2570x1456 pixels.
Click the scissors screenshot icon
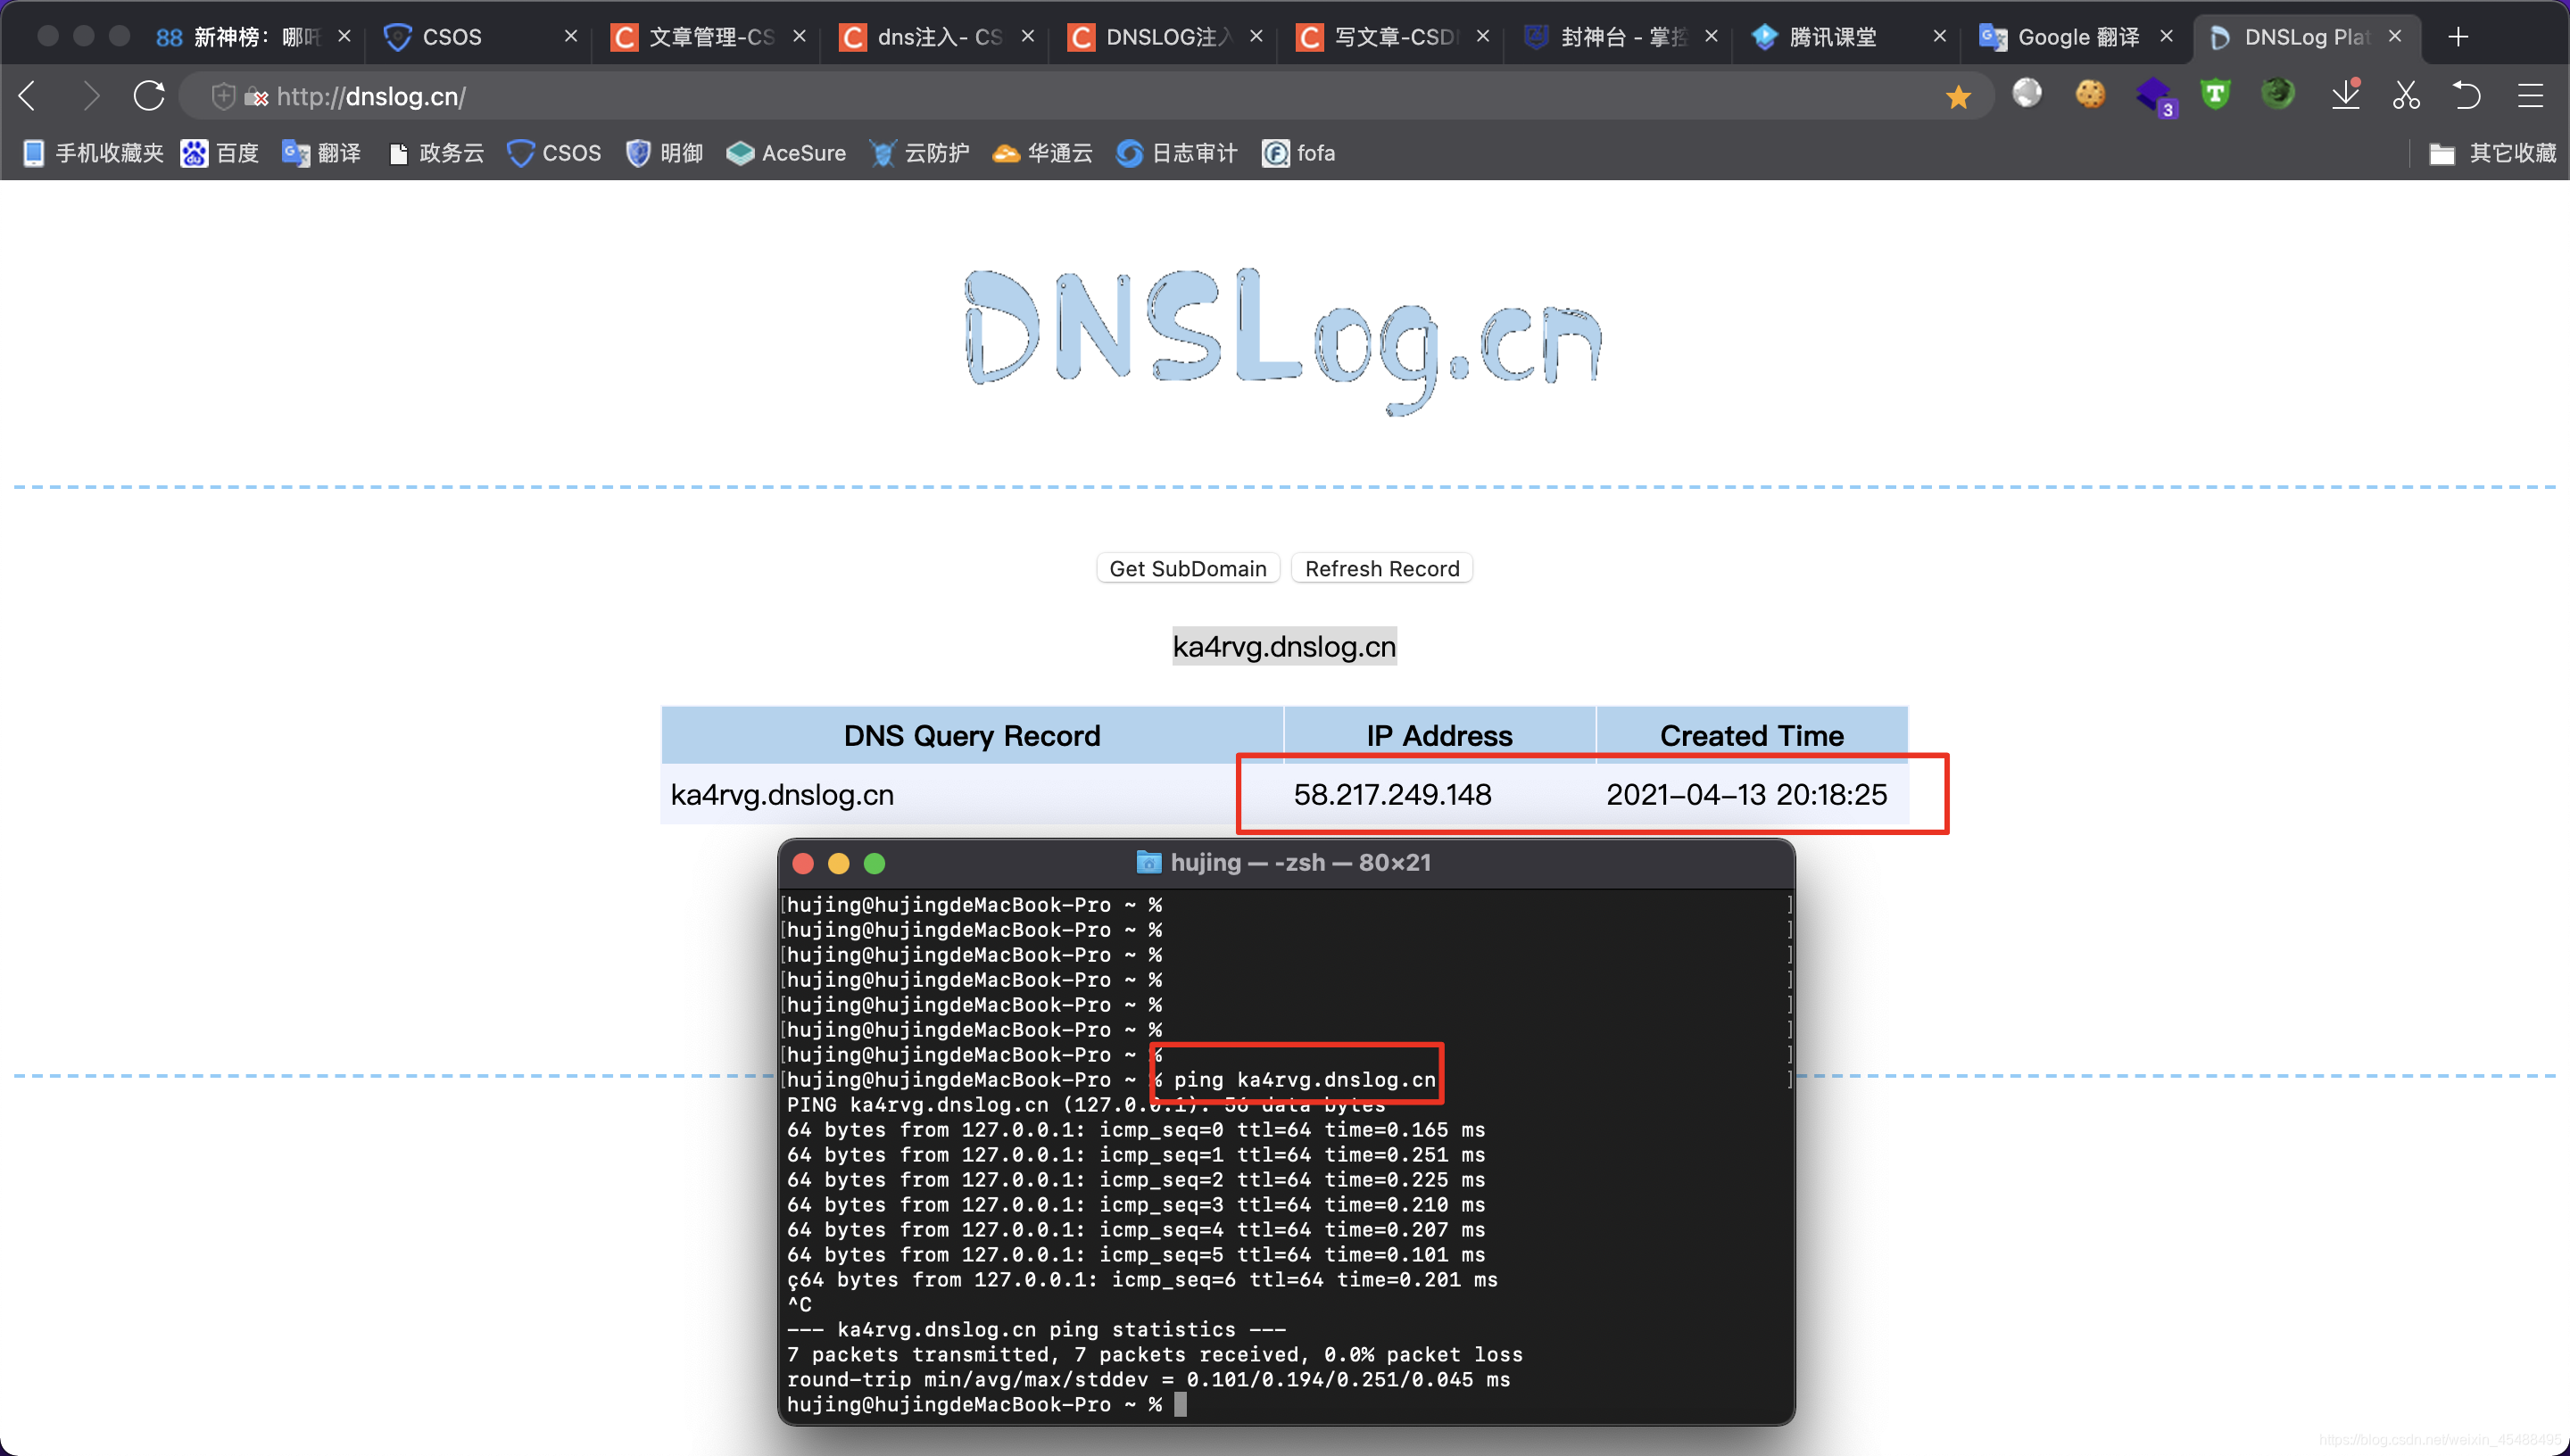(x=2407, y=95)
